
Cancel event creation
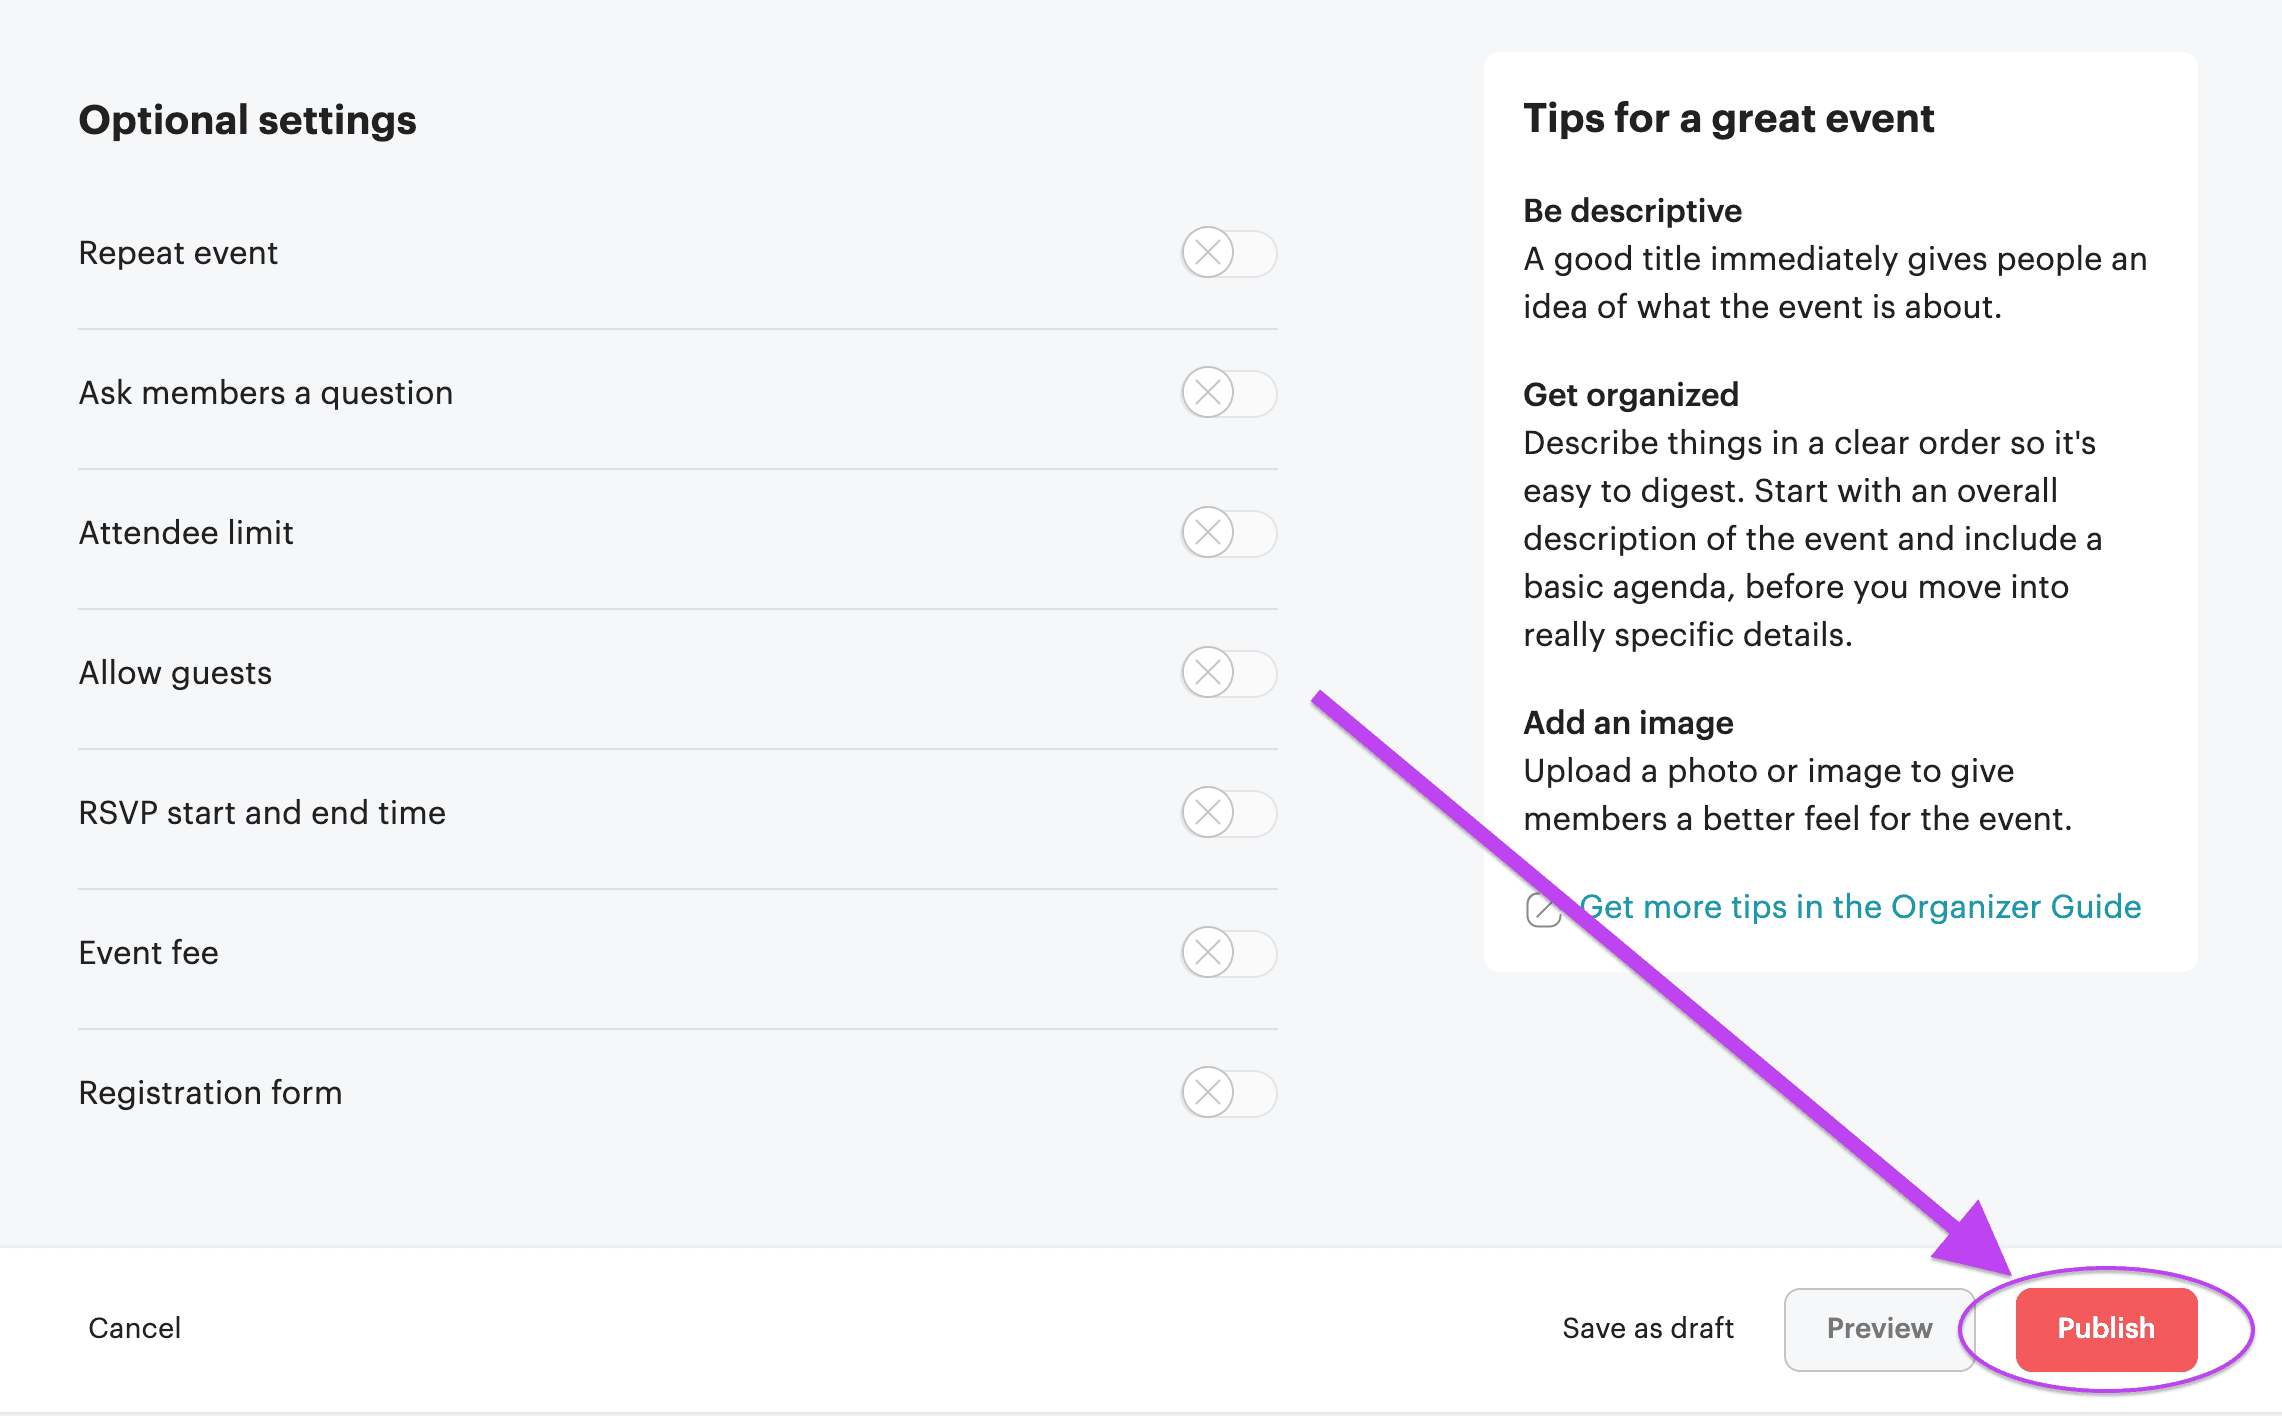pos(134,1328)
